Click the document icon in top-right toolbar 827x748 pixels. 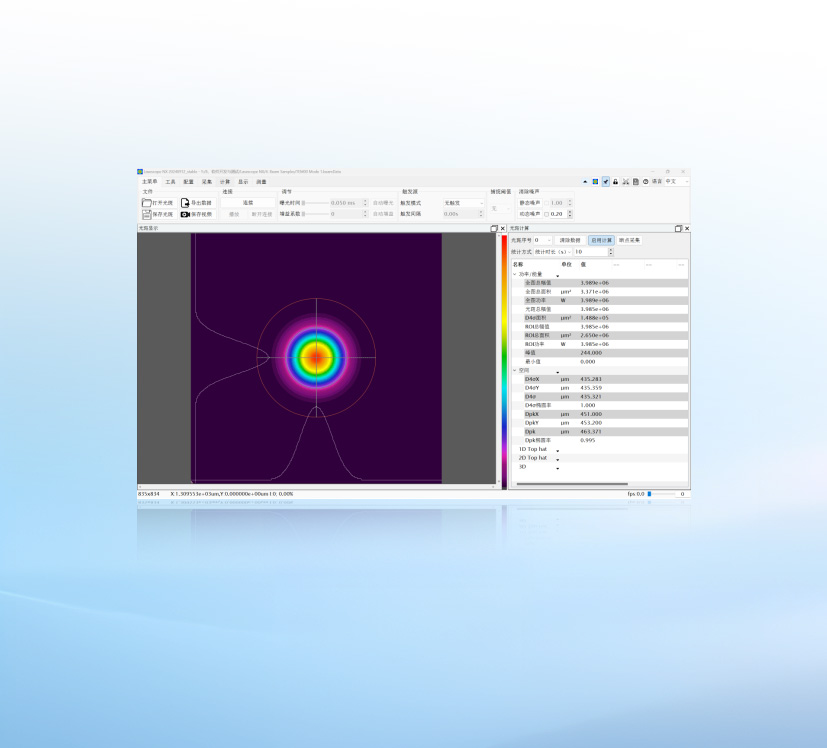(x=636, y=181)
